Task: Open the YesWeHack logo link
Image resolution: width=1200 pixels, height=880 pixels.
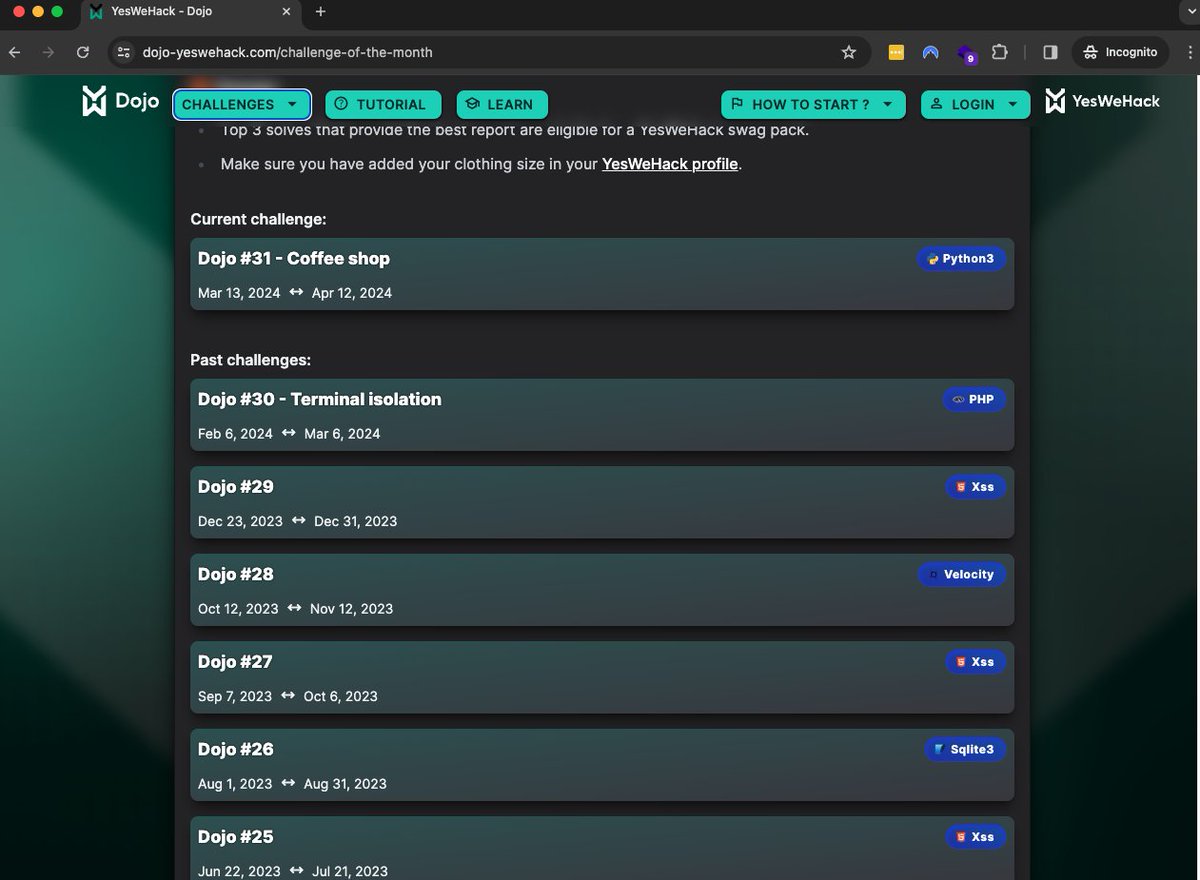Action: coord(1102,101)
